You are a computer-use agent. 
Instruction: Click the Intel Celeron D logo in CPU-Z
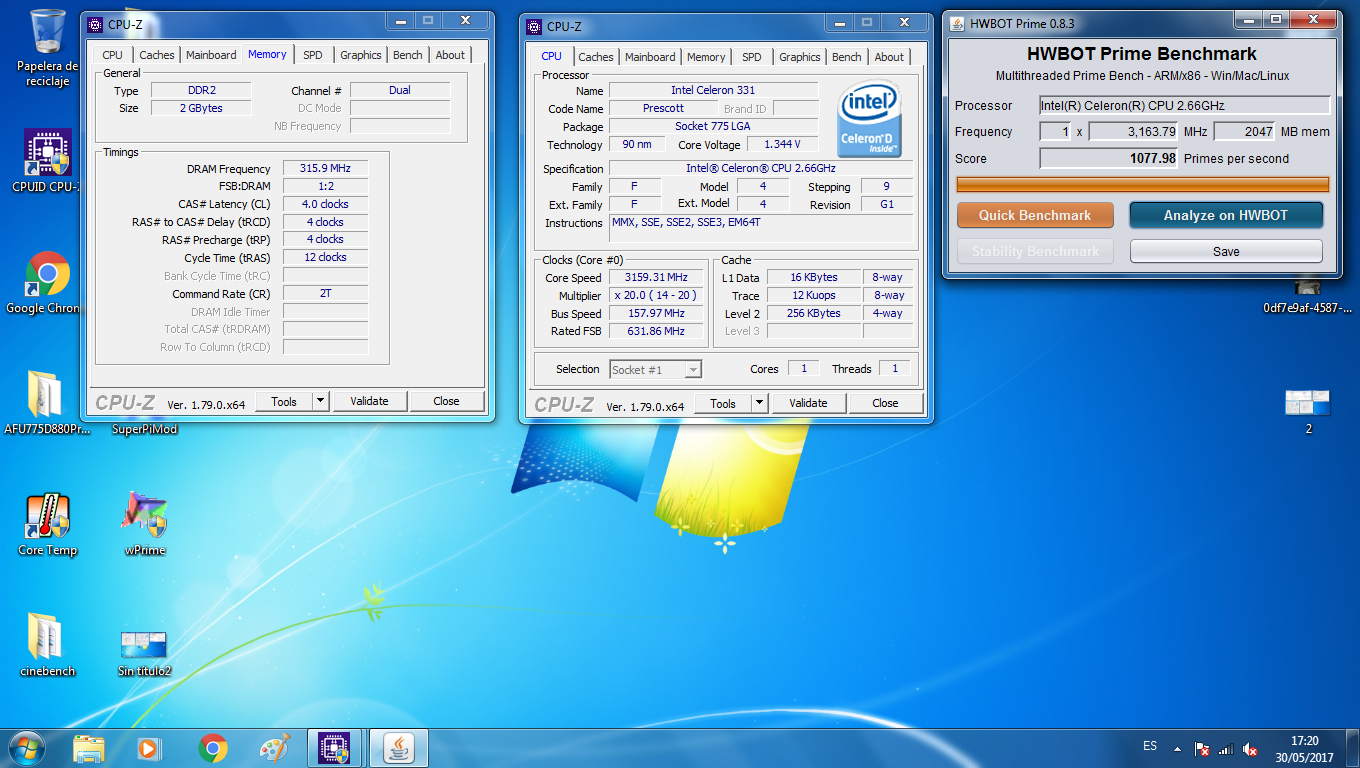click(x=869, y=118)
